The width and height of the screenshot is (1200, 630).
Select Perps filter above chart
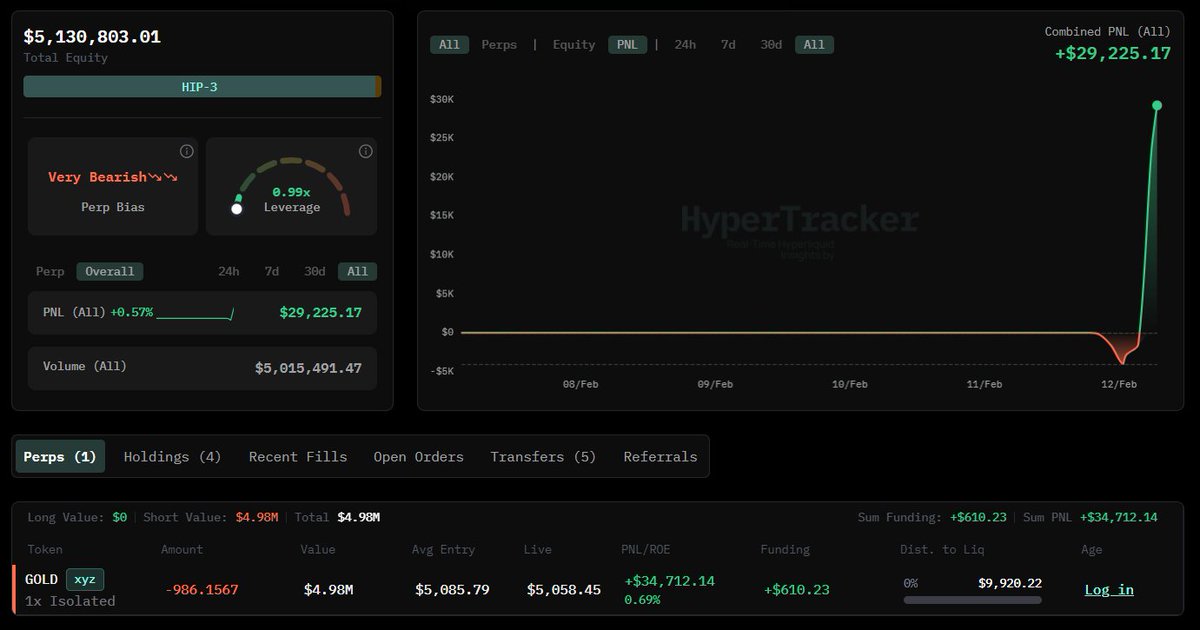point(499,44)
